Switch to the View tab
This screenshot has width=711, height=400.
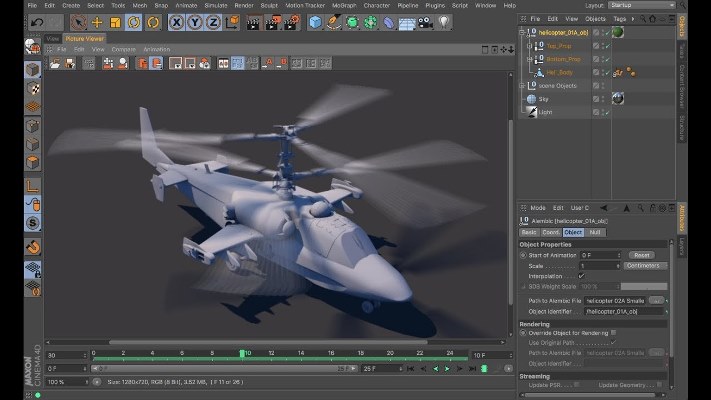tap(53, 39)
